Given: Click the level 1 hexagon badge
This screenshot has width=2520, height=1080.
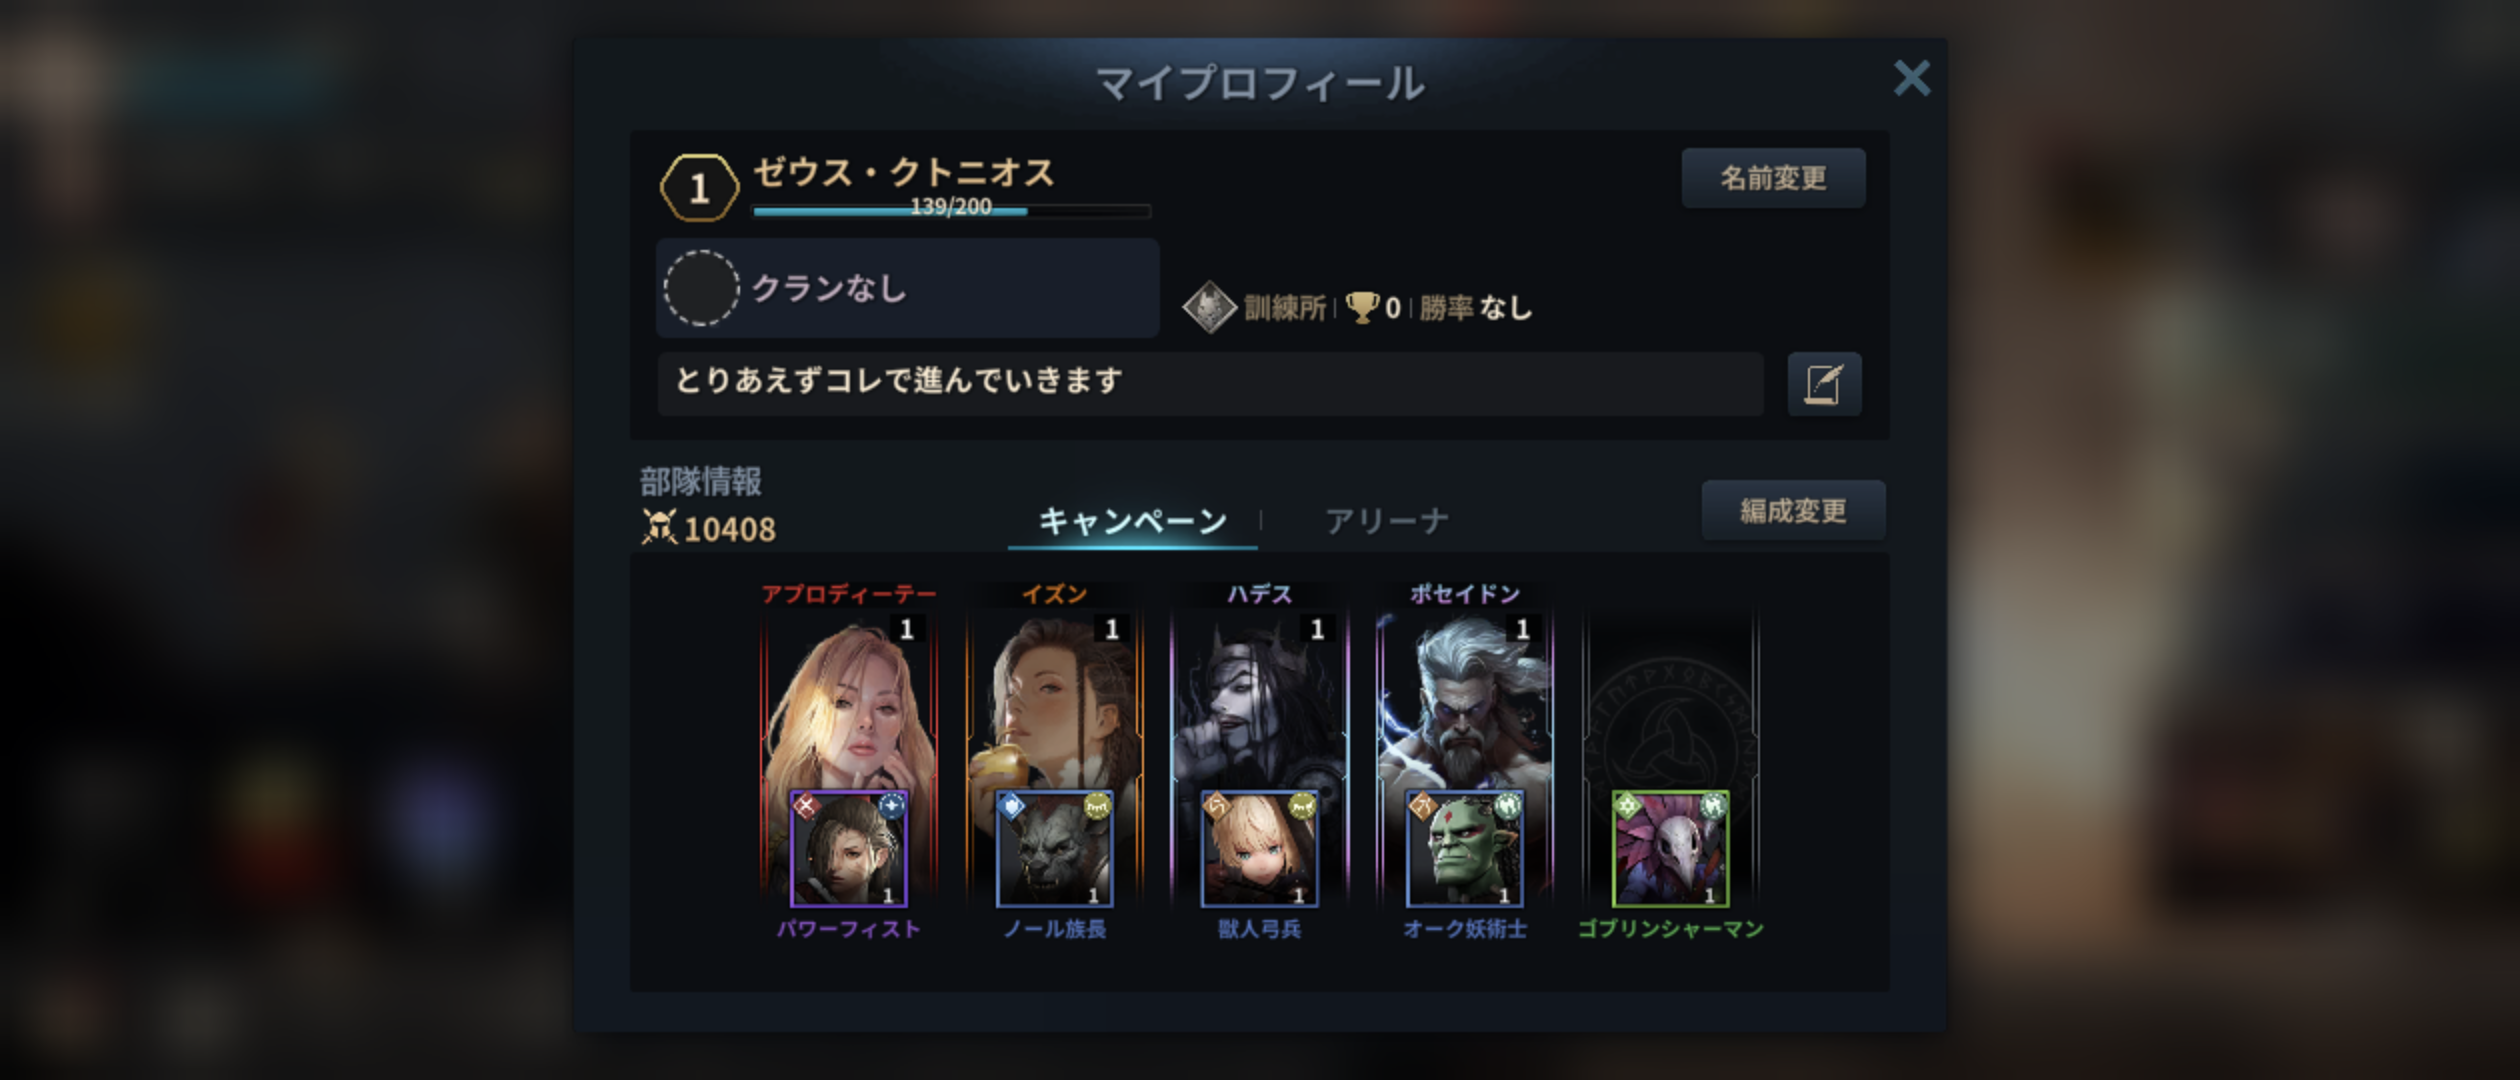Looking at the screenshot, I should point(699,187).
